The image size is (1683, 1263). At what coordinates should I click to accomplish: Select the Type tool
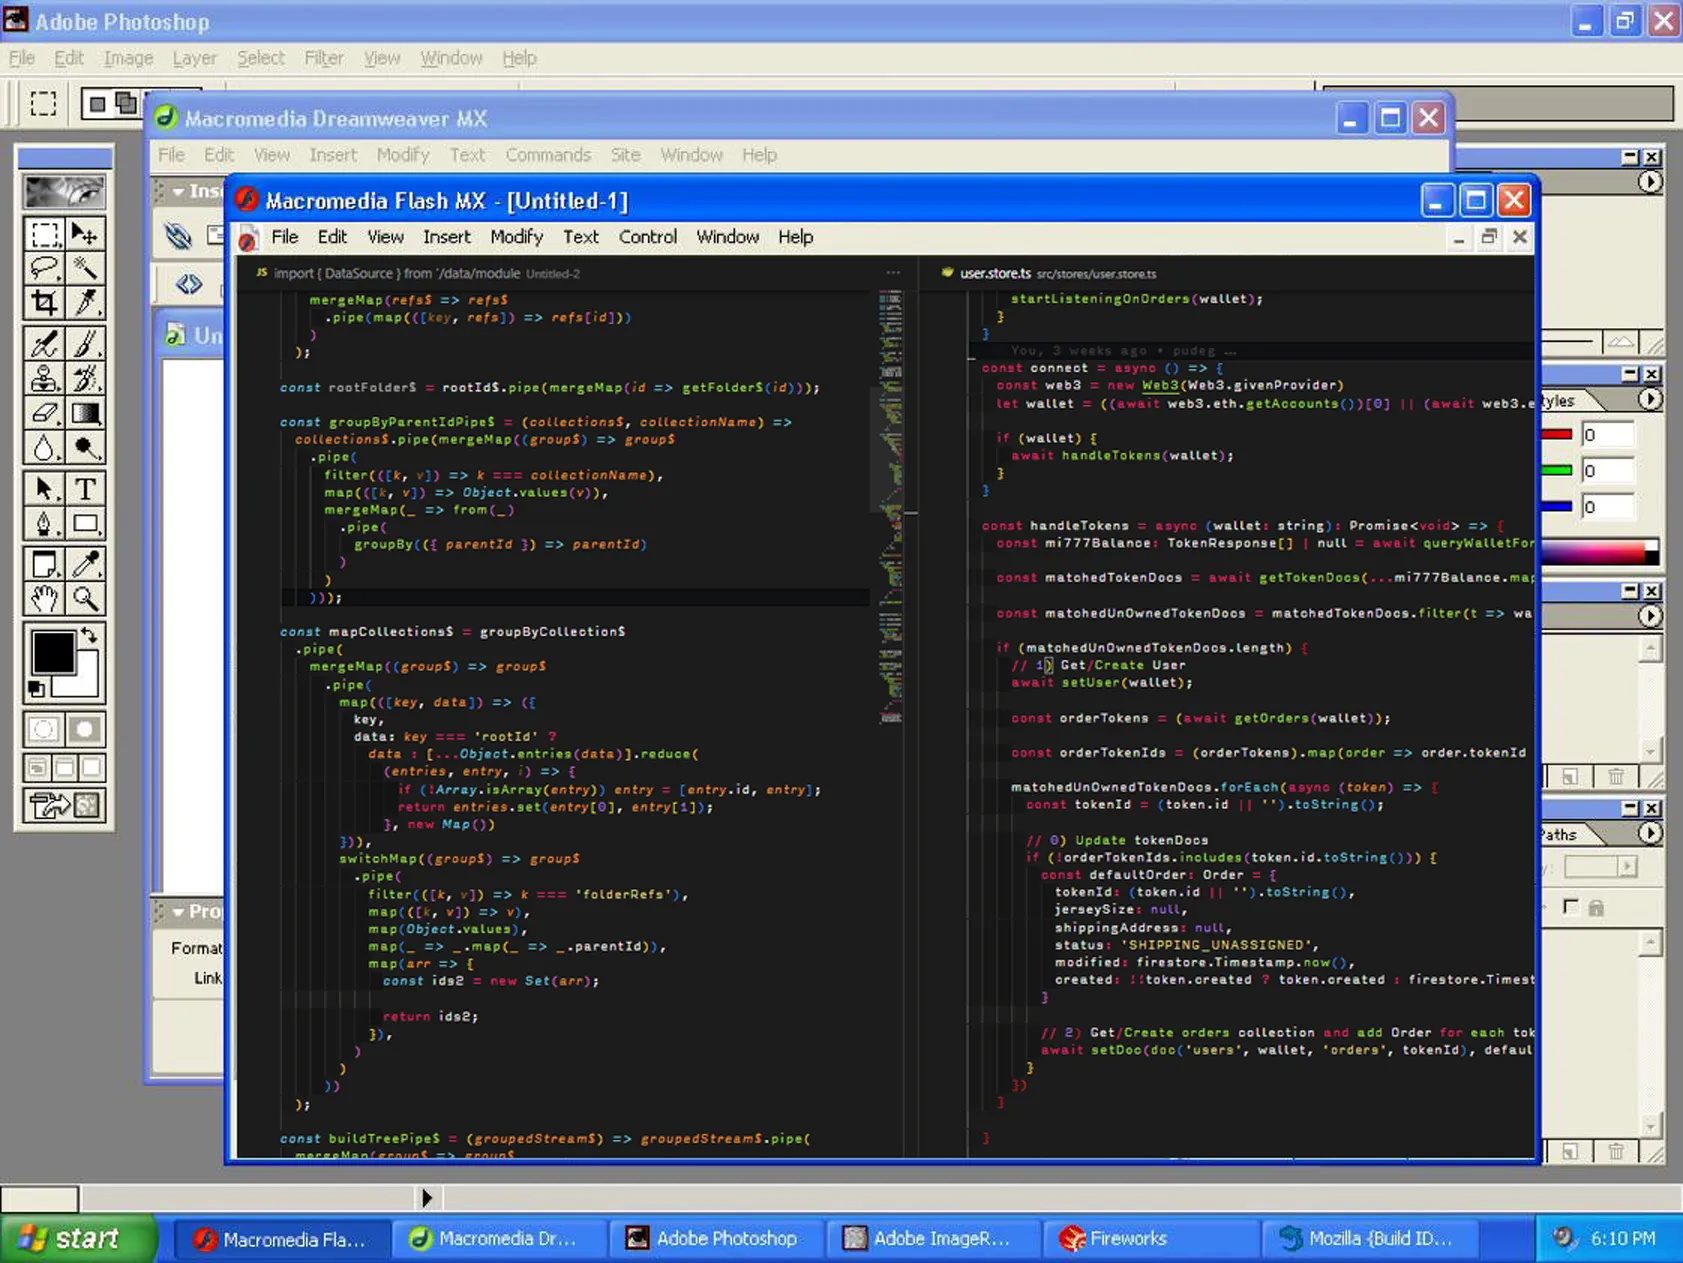click(x=85, y=488)
